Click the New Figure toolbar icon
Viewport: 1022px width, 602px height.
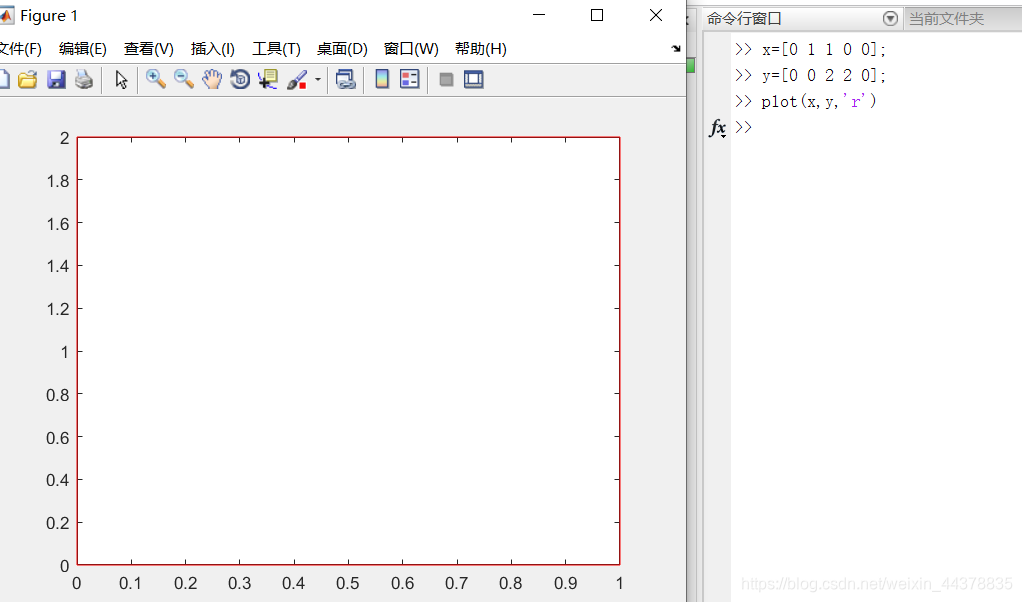(x=4, y=79)
